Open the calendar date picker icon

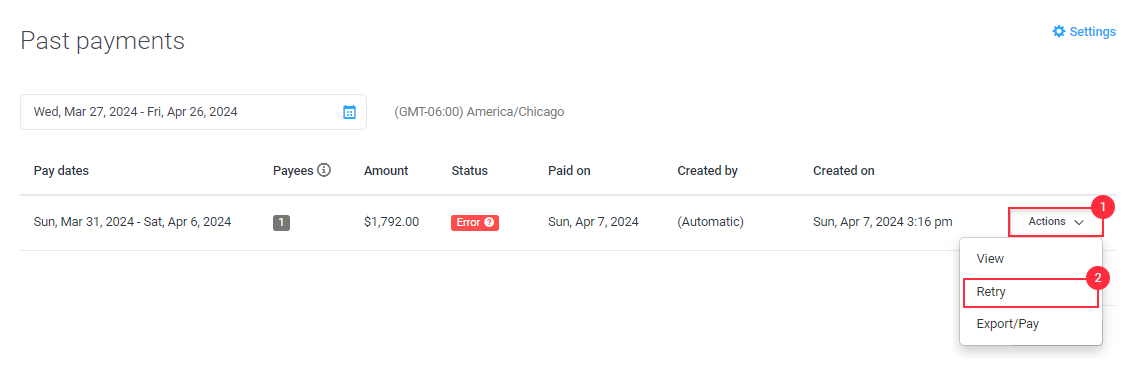[x=349, y=112]
